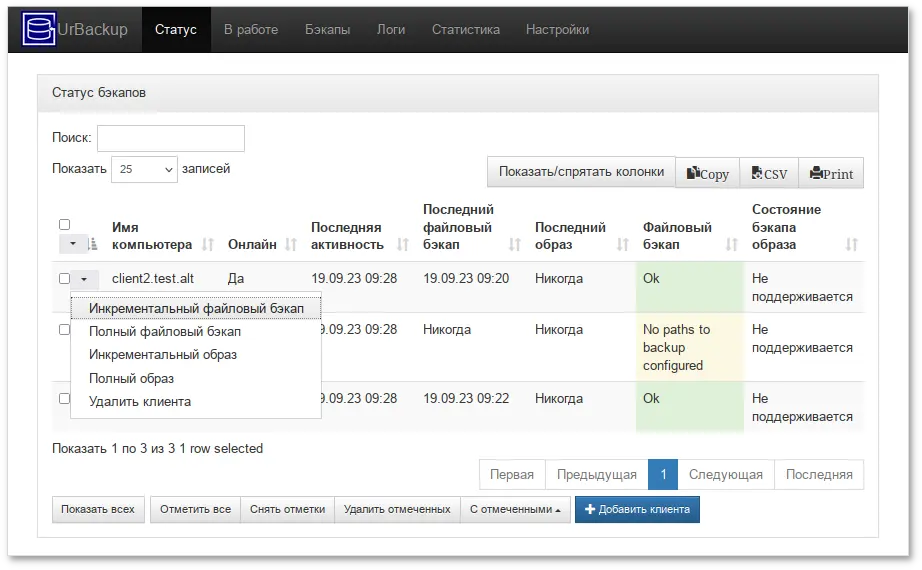
Task: Open Показать/спрятать колонки column selector
Action: [581, 172]
